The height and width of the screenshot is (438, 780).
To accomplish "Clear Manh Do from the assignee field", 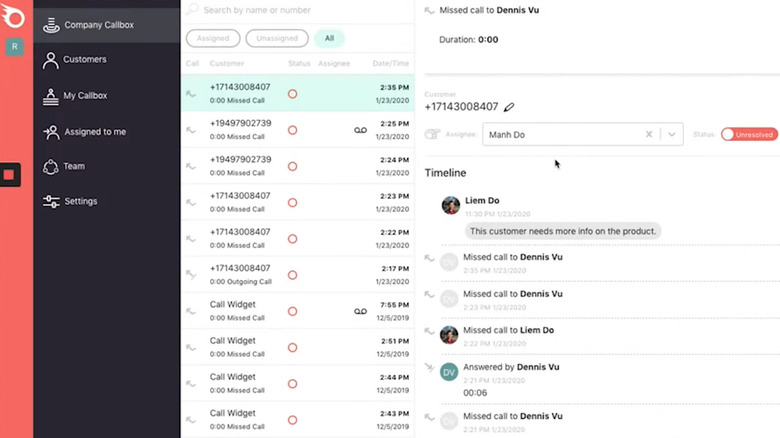I will (x=648, y=135).
